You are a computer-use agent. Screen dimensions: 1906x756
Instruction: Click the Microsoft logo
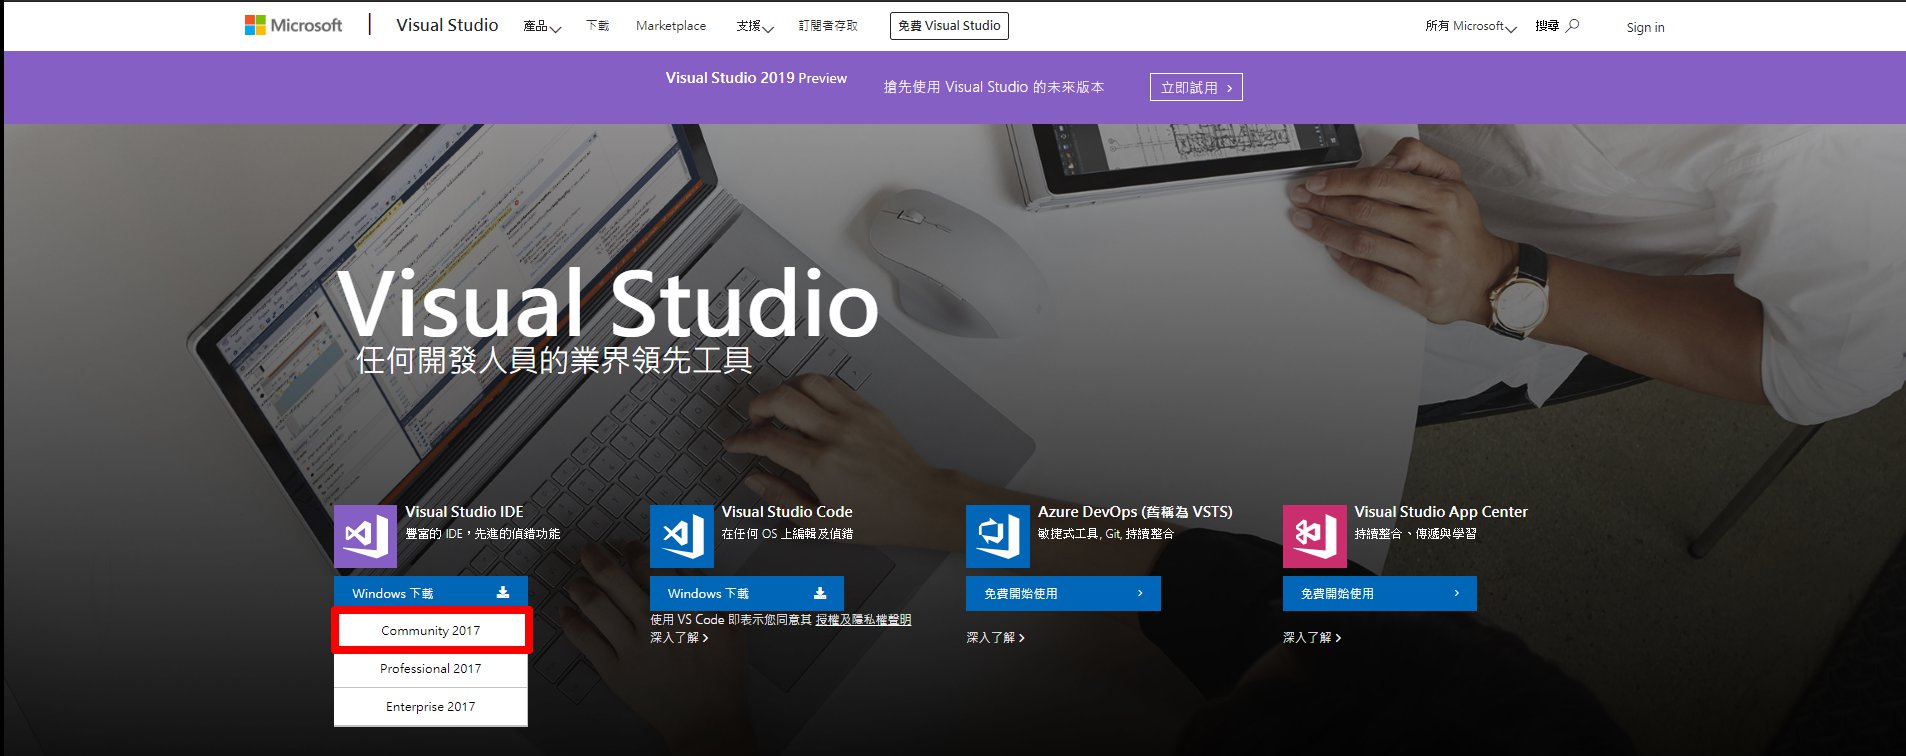pyautogui.click(x=293, y=25)
